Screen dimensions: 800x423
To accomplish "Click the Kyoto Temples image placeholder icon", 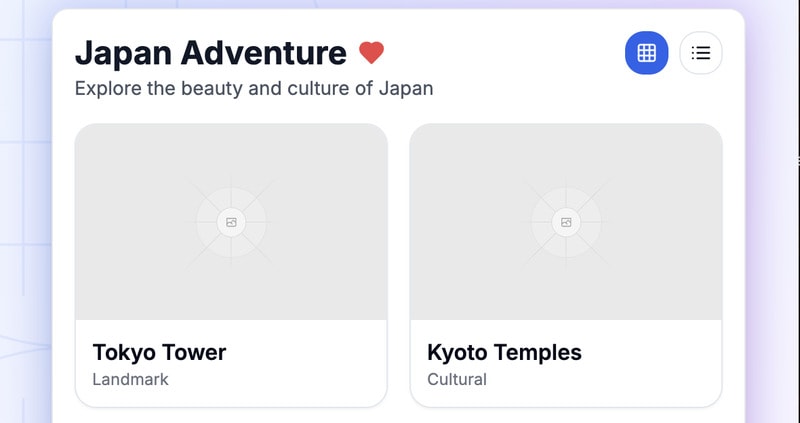I will click(x=566, y=222).
